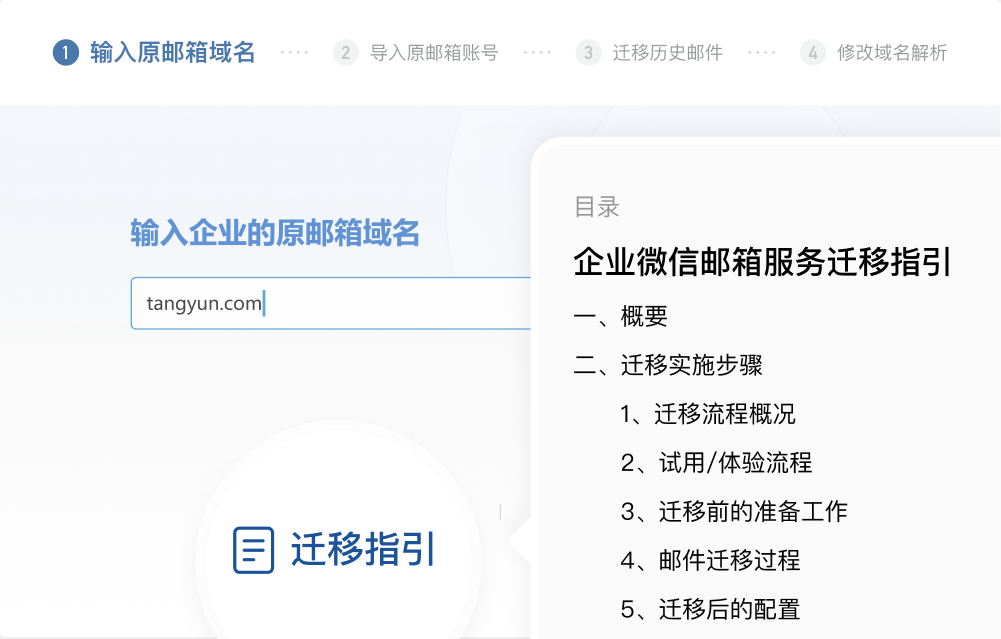This screenshot has width=1001, height=639.
Task: Click the step 4 number circle
Action: pyautogui.click(x=813, y=52)
